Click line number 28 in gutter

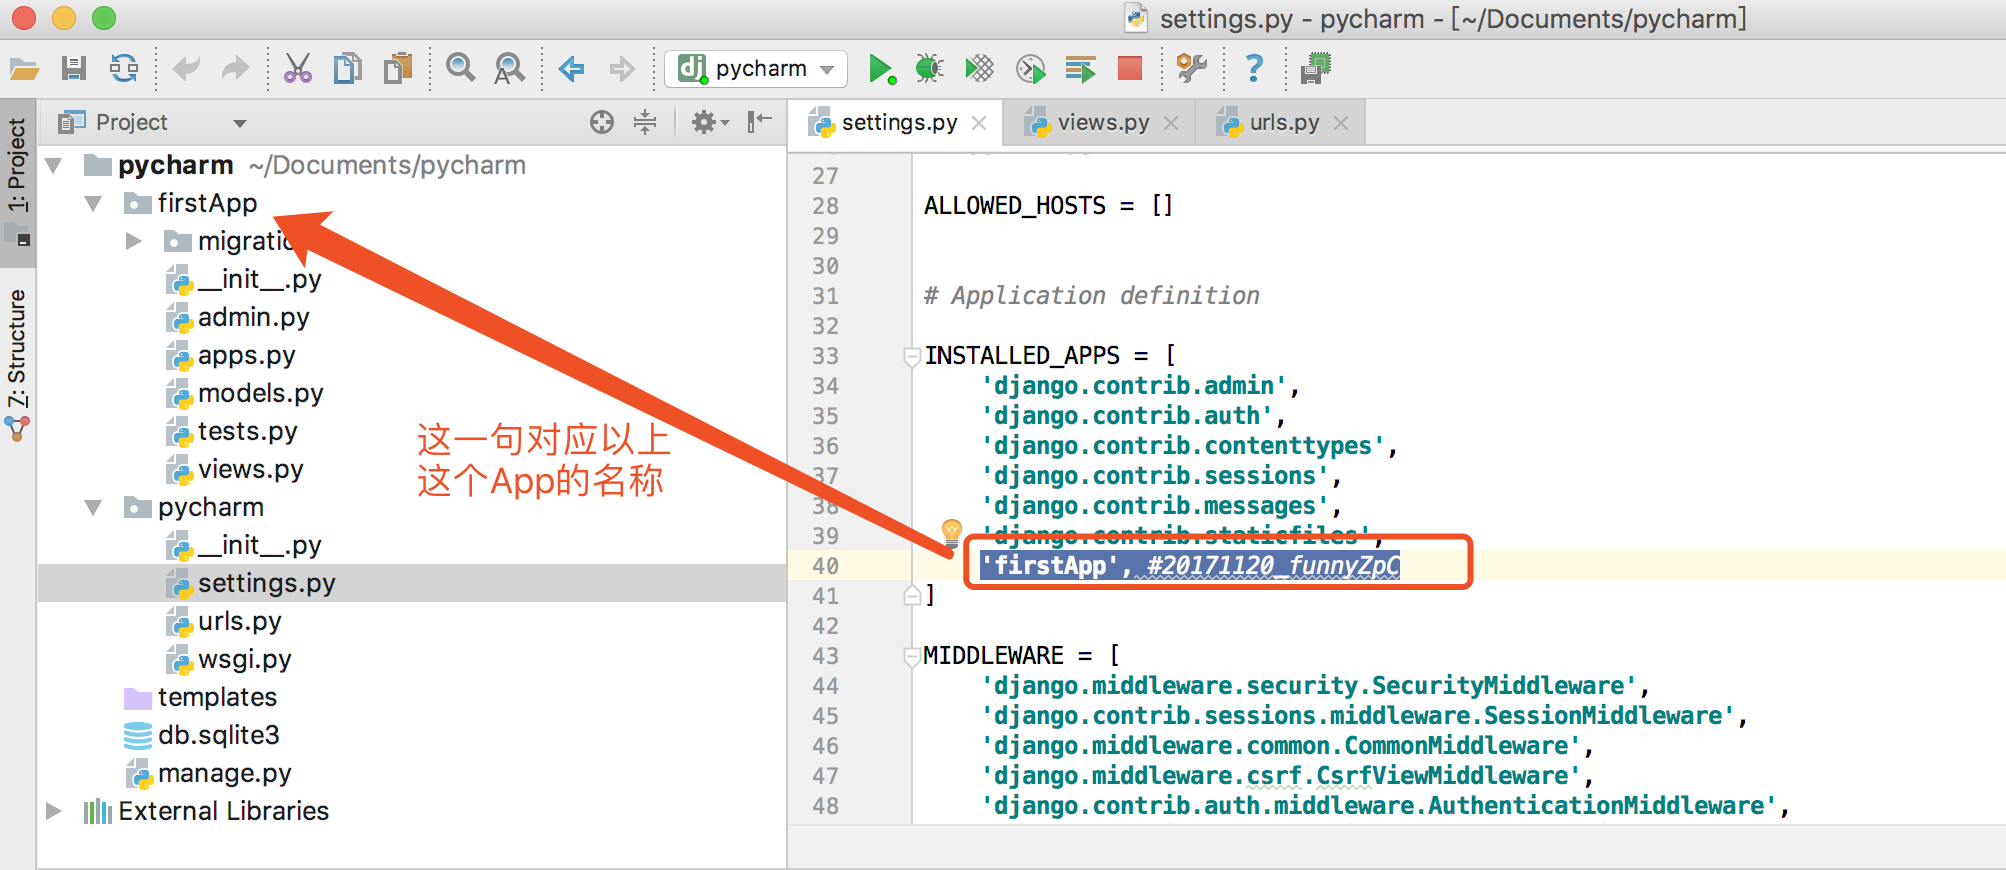click(x=825, y=206)
